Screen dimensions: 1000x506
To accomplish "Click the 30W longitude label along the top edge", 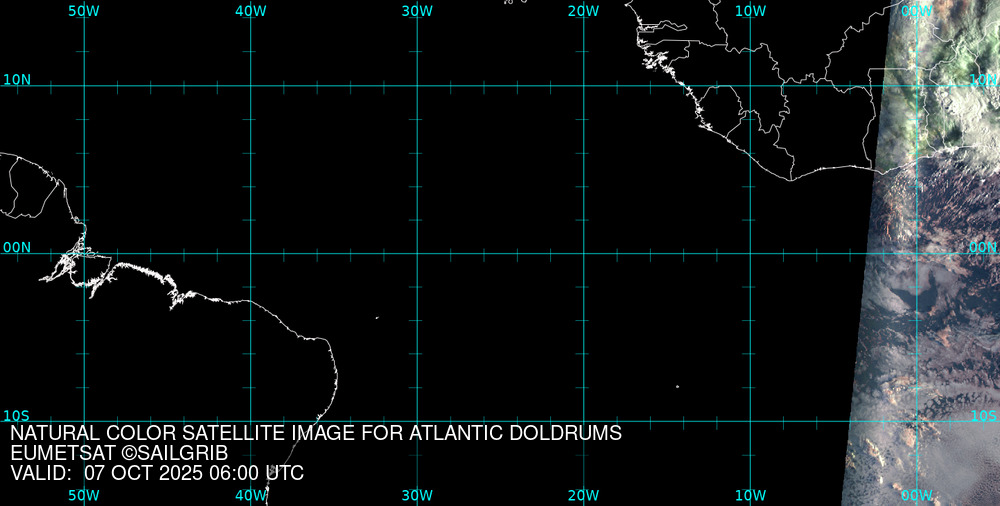I will click(417, 11).
